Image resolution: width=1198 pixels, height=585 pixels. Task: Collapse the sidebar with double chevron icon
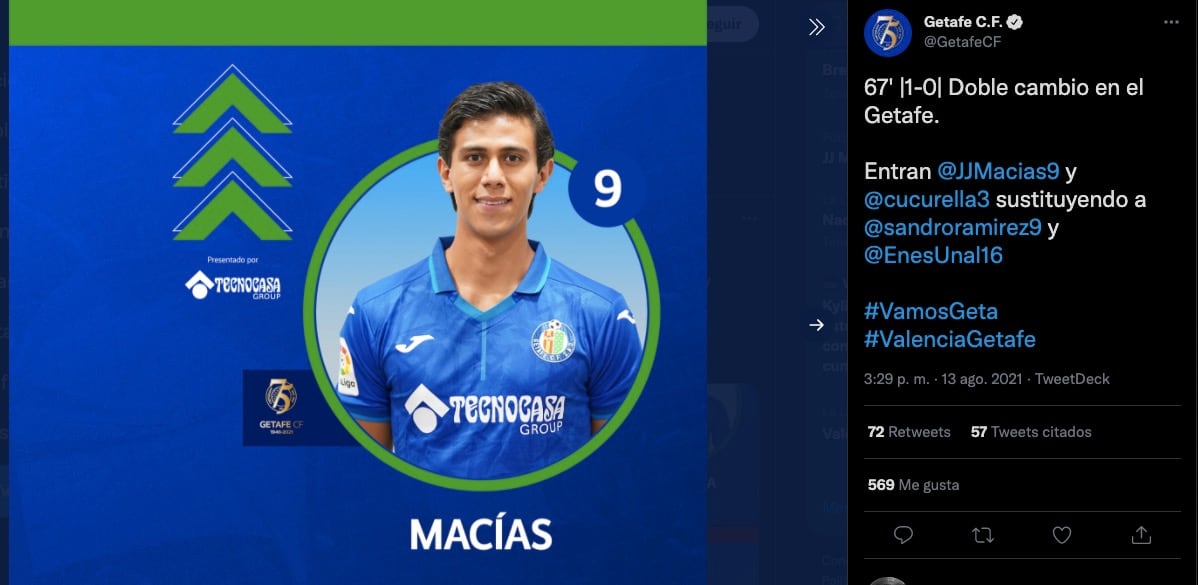click(817, 27)
